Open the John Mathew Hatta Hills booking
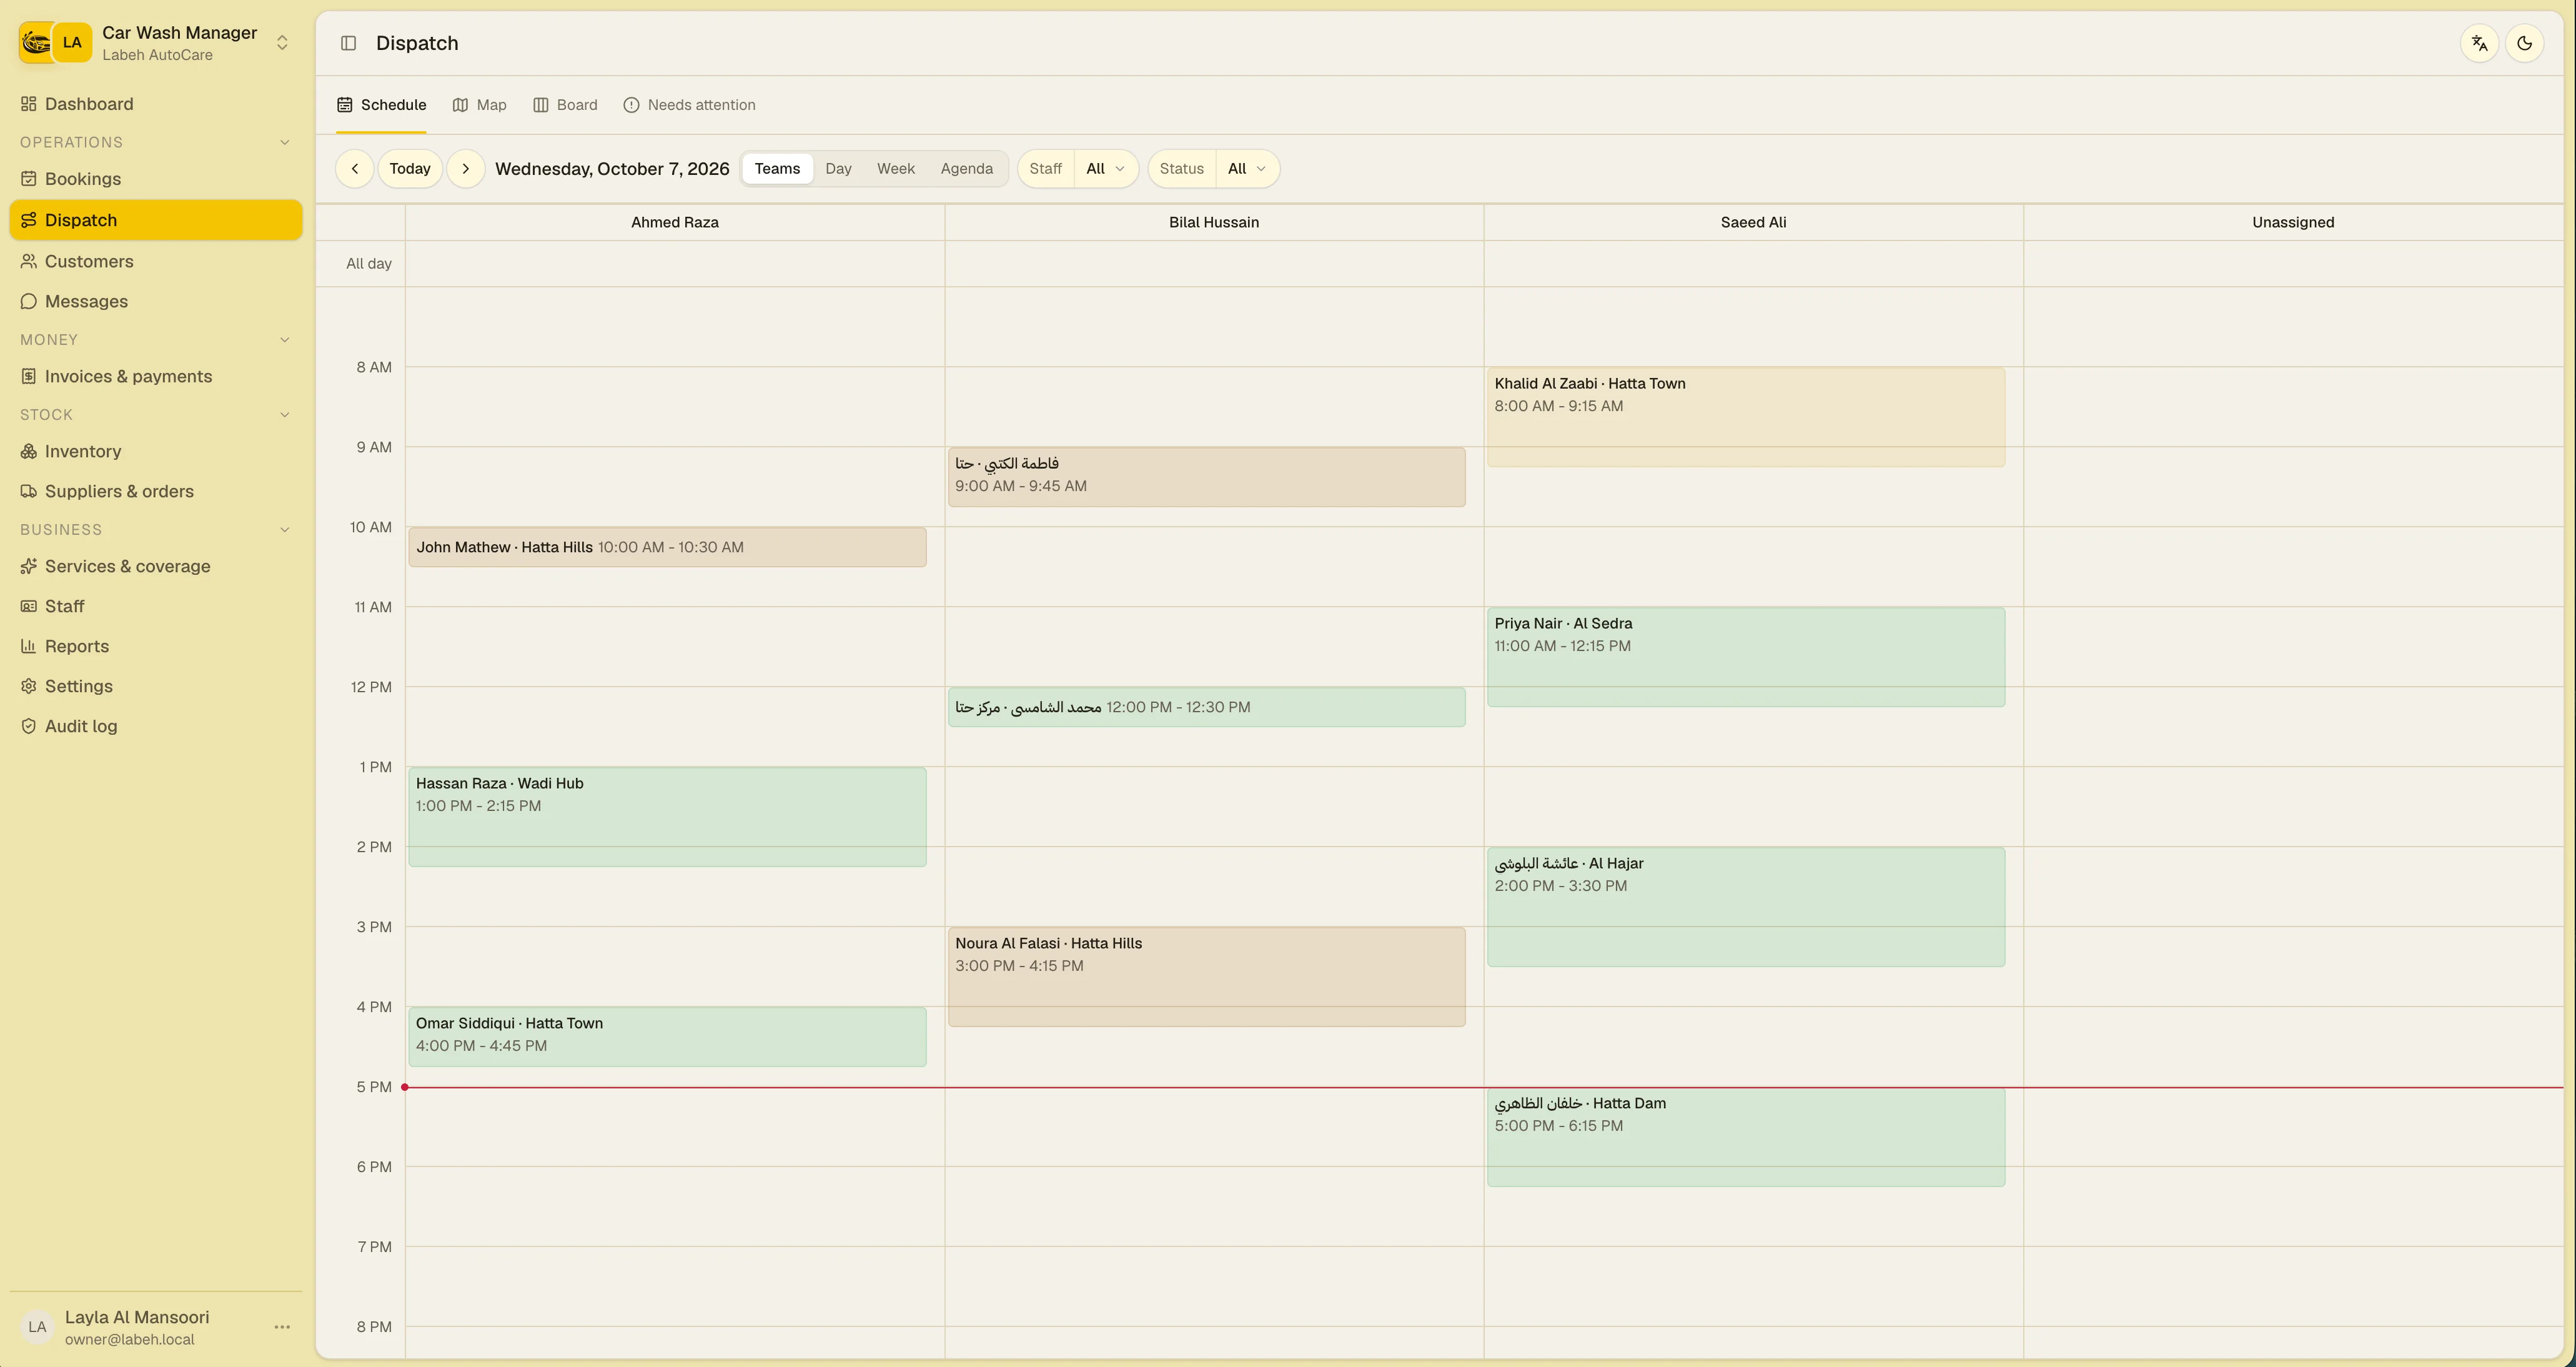The width and height of the screenshot is (2576, 1367). 667,547
